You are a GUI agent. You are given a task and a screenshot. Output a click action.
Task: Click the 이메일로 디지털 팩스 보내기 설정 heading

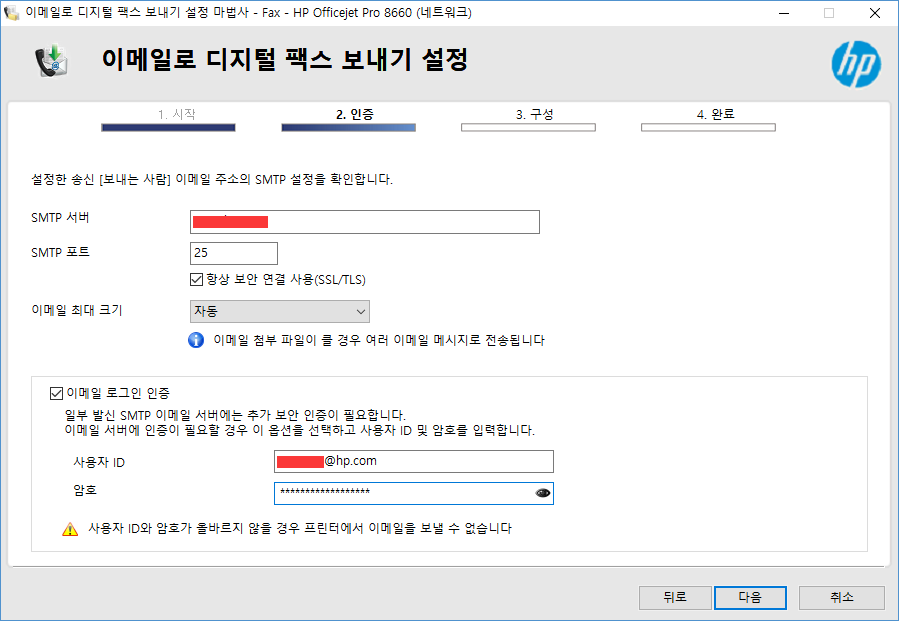tap(285, 60)
